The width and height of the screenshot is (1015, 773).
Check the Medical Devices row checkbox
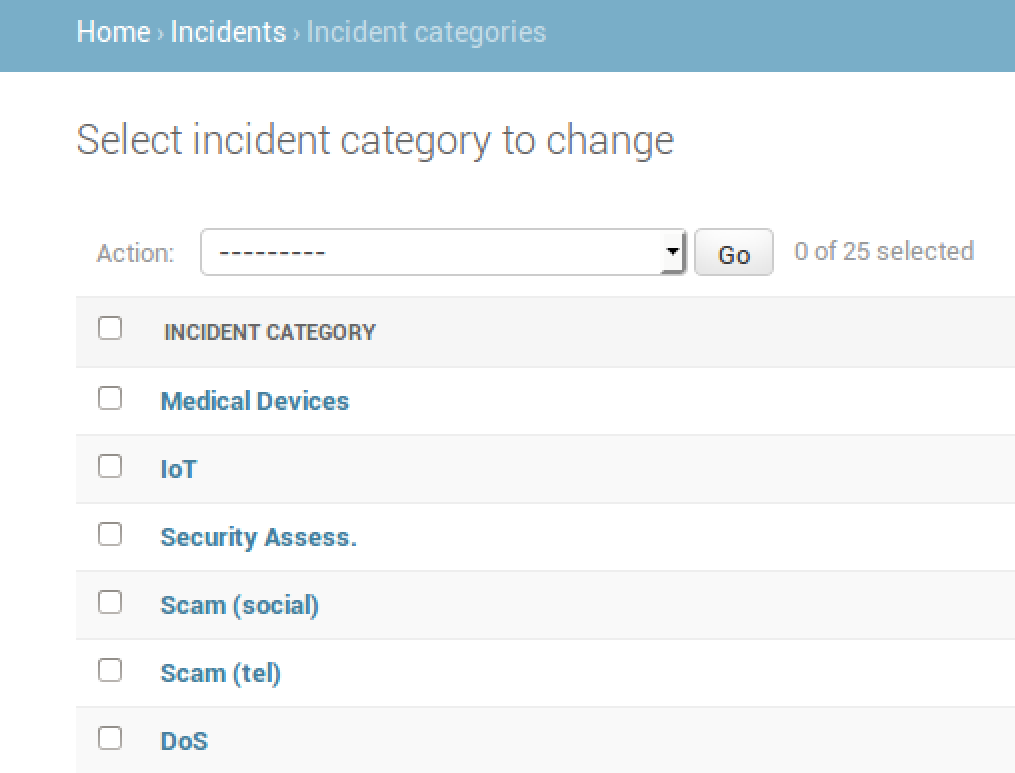pyautogui.click(x=110, y=397)
